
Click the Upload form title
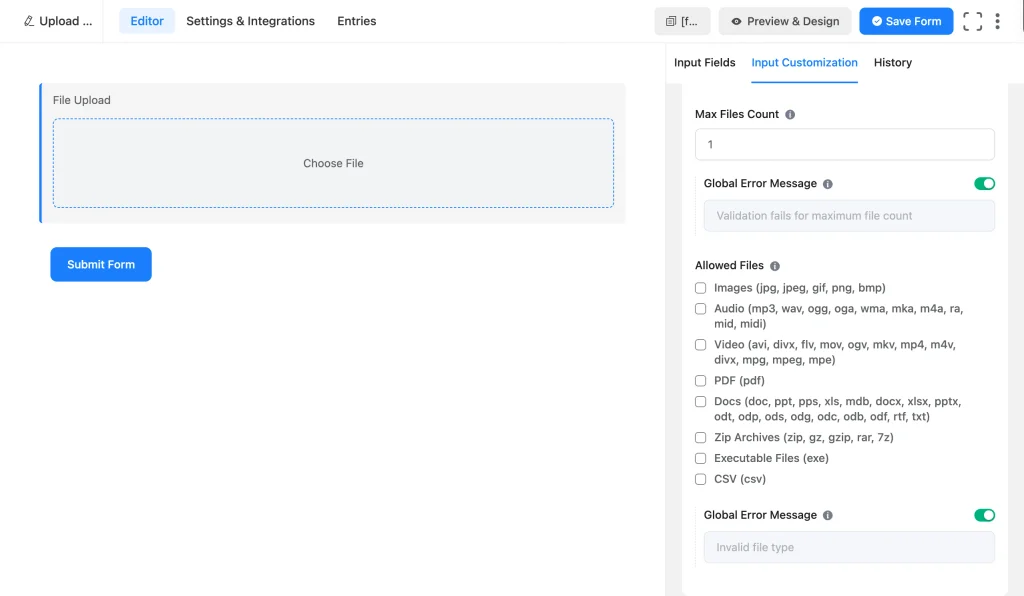65,21
